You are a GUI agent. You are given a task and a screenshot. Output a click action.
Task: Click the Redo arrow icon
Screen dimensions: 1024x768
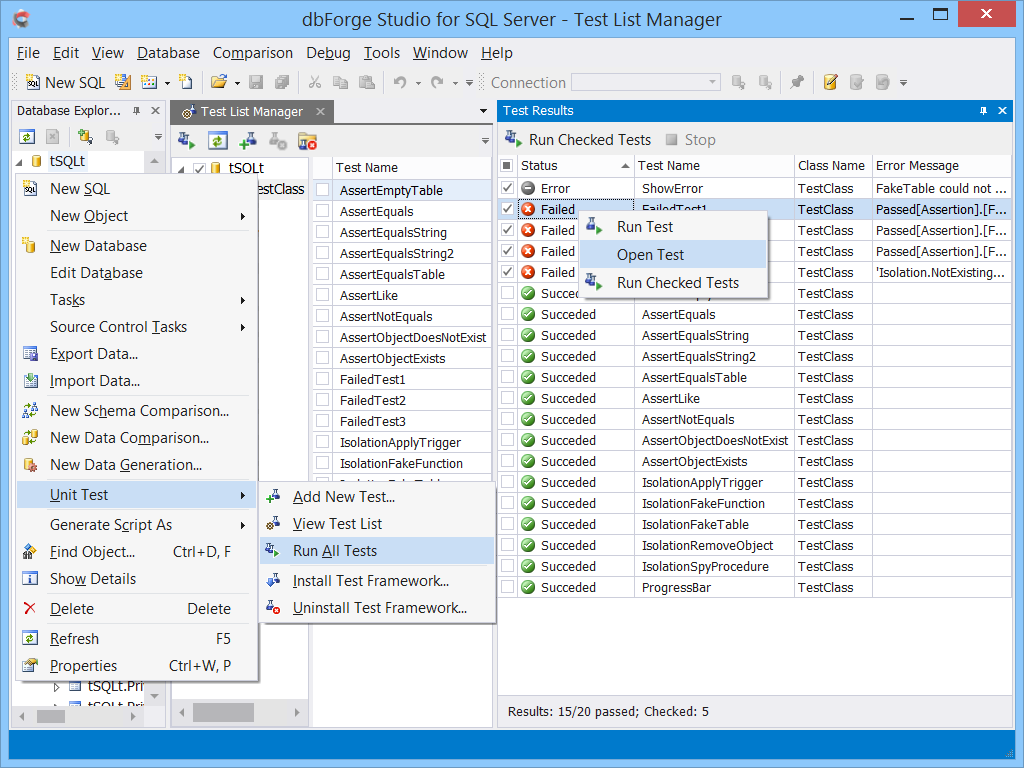point(437,82)
